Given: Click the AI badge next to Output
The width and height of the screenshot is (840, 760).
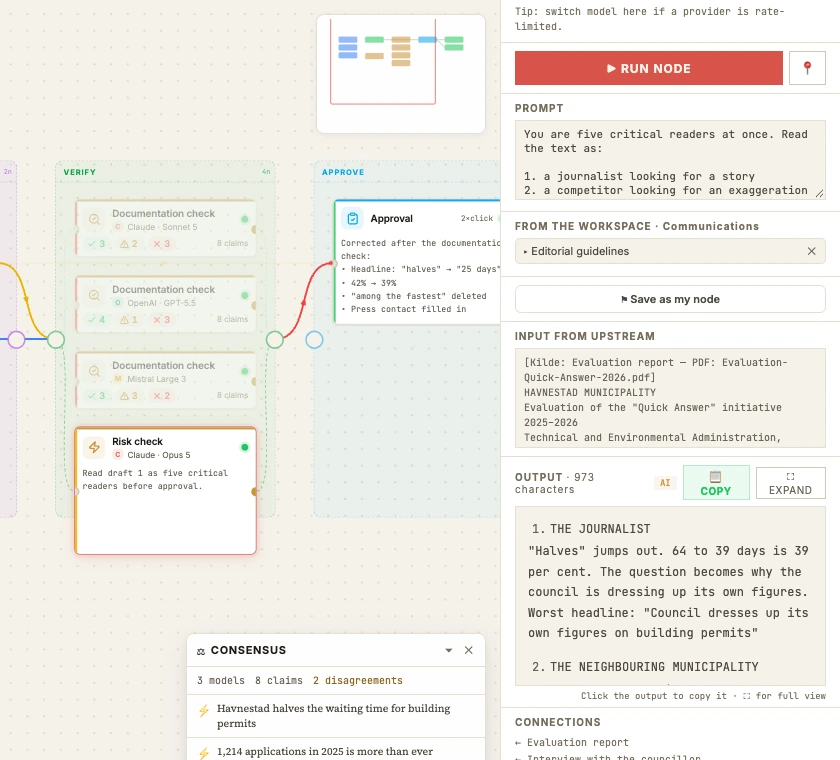Looking at the screenshot, I should click(x=665, y=483).
